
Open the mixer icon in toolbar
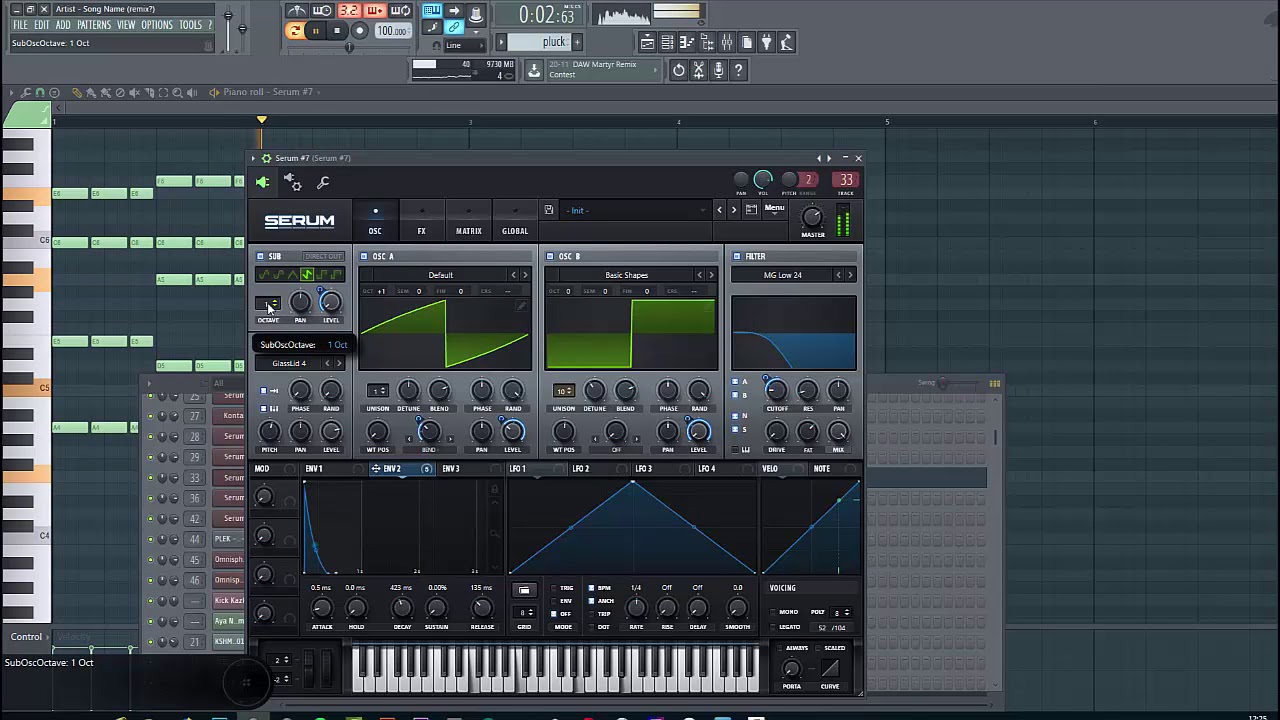[x=727, y=42]
